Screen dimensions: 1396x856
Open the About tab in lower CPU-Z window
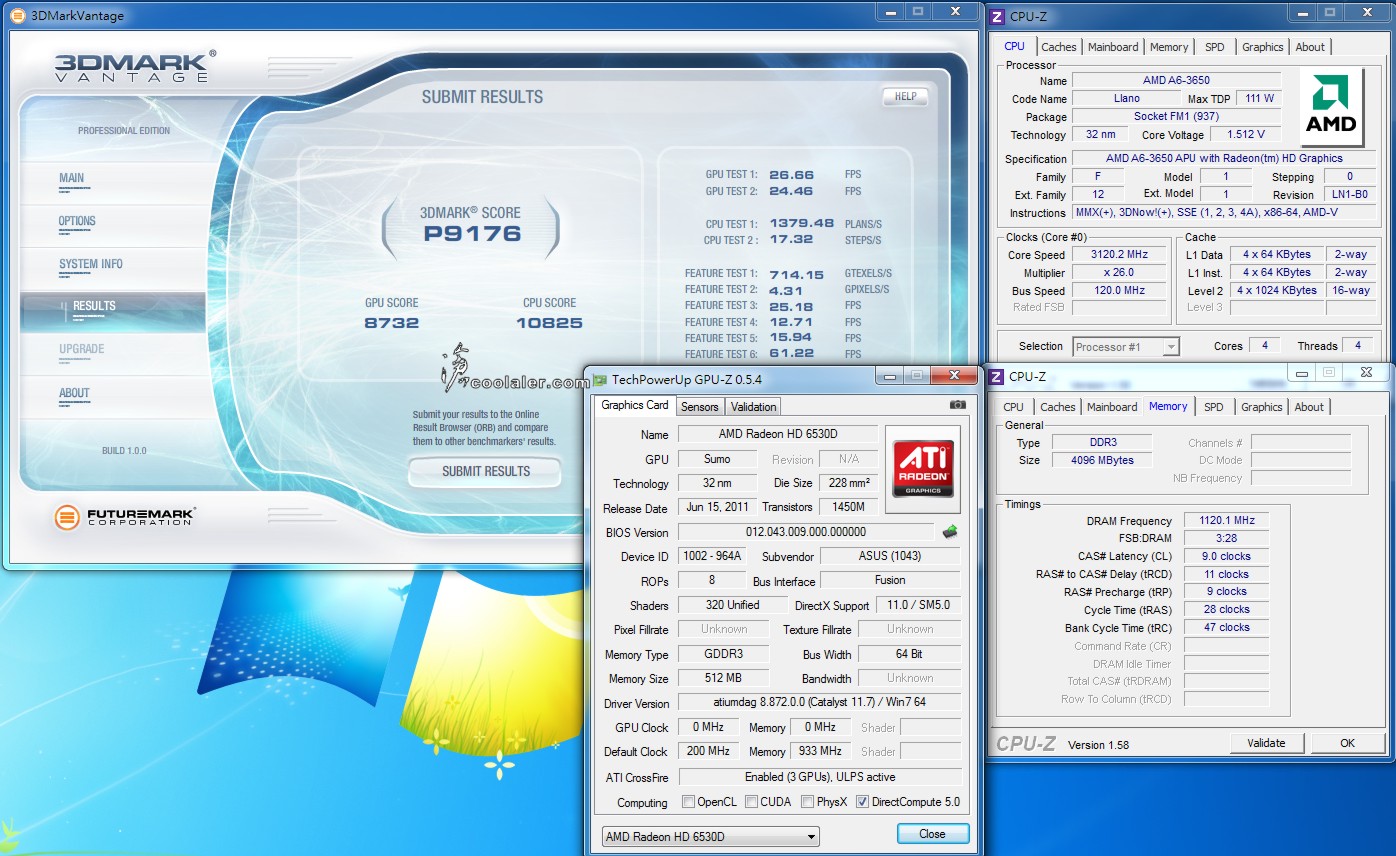[1309, 407]
